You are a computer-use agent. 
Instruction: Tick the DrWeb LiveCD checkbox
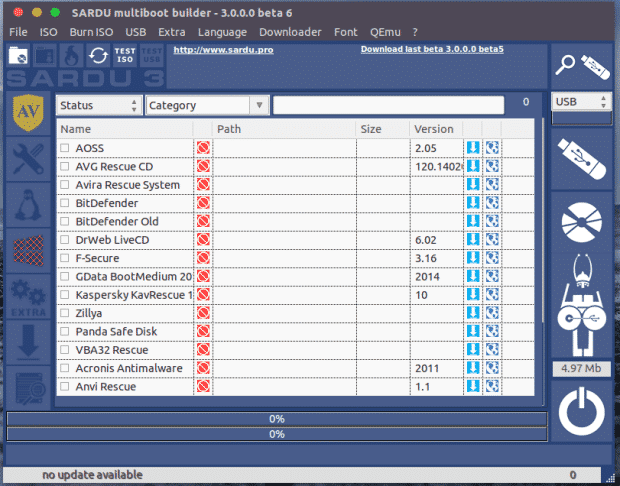pyautogui.click(x=64, y=240)
